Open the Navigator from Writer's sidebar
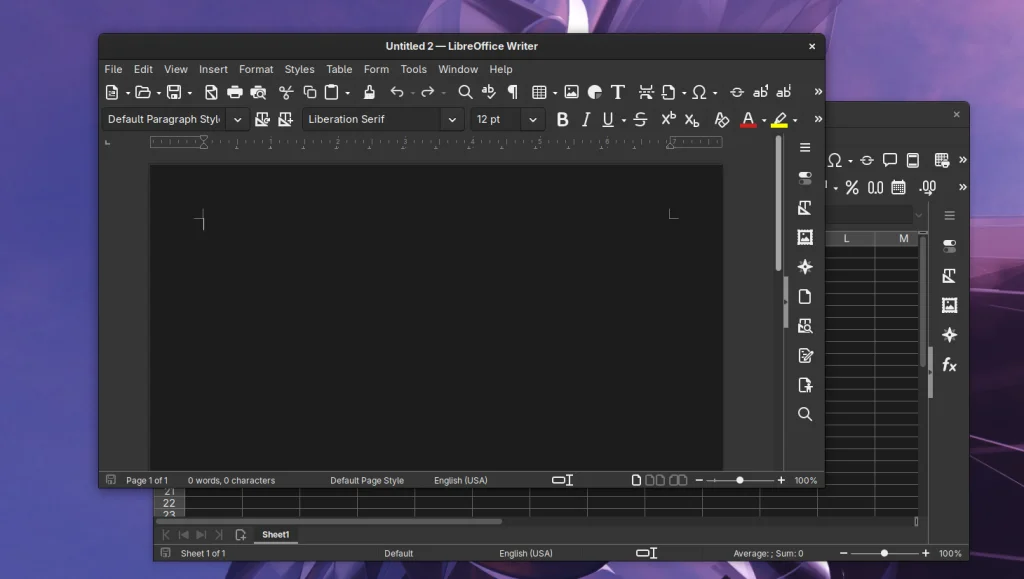The image size is (1024, 579). (x=805, y=326)
